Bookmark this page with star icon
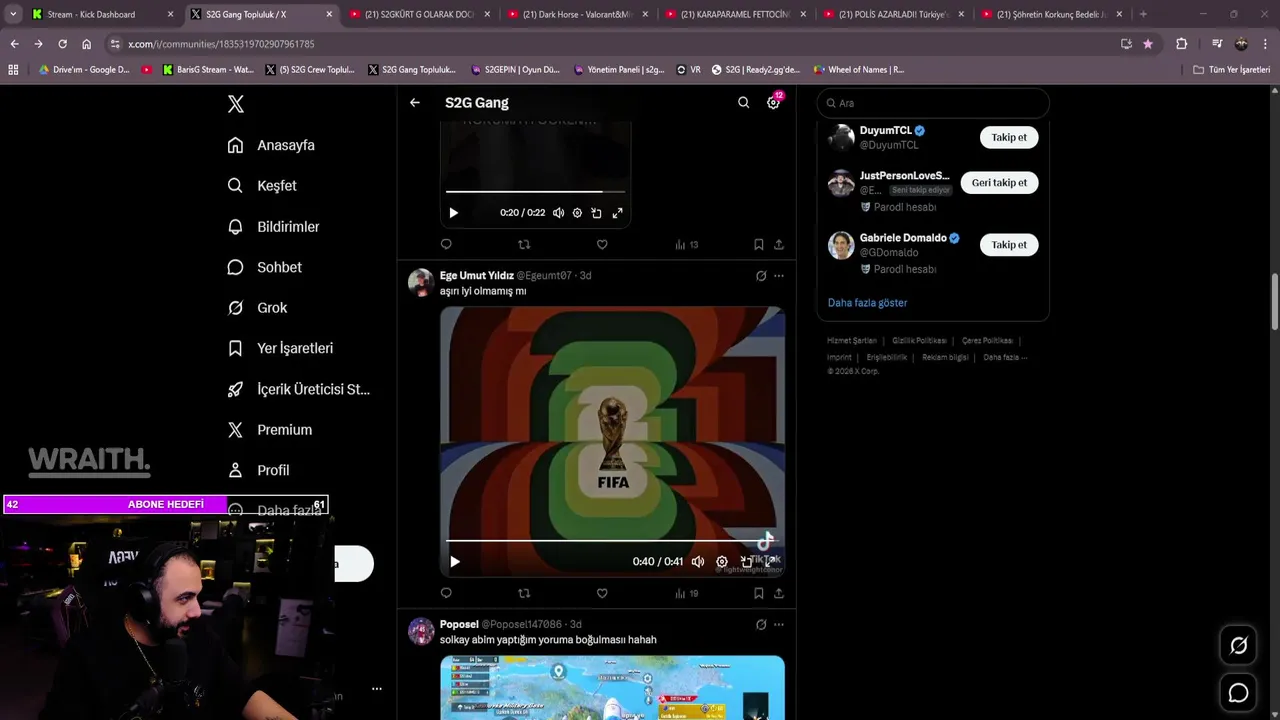1280x720 pixels. 1148,44
